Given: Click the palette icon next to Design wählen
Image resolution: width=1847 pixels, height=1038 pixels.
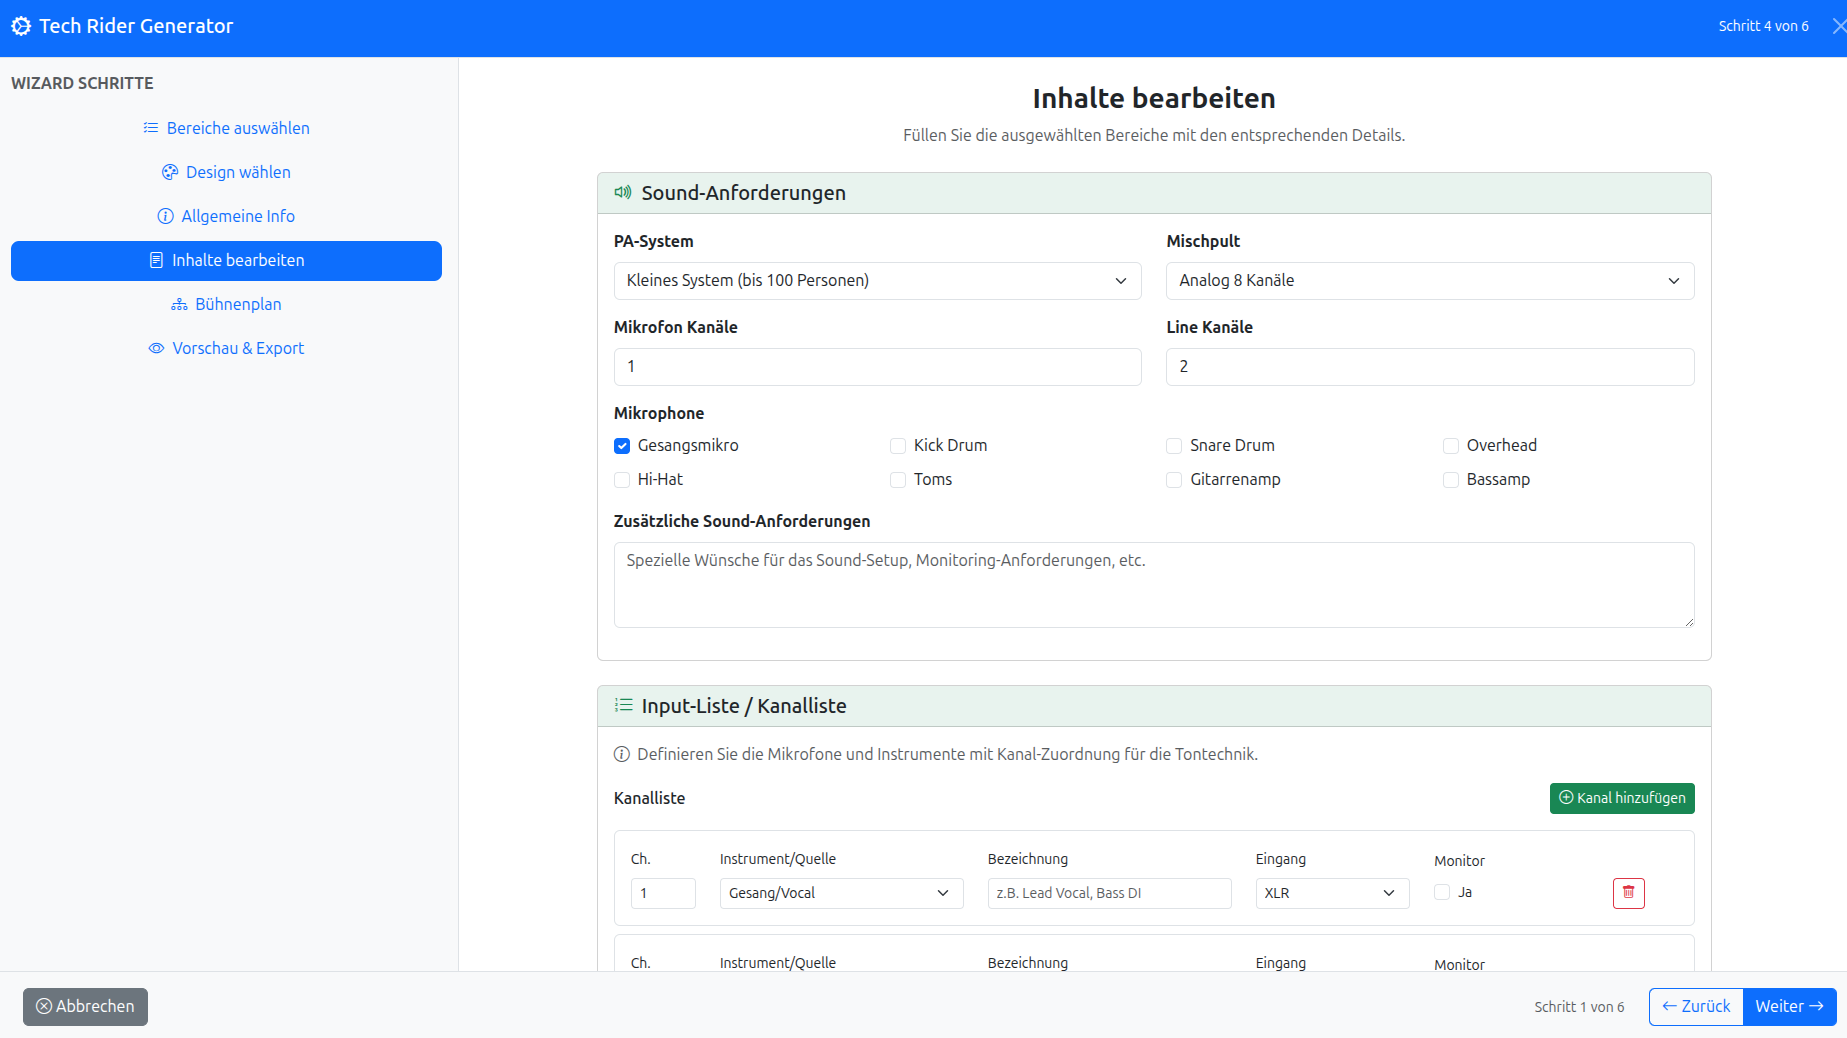Looking at the screenshot, I should click(x=170, y=172).
